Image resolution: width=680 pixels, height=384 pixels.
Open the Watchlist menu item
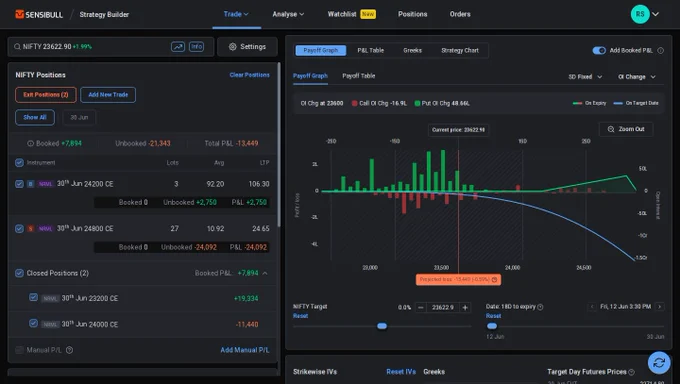pos(352,14)
